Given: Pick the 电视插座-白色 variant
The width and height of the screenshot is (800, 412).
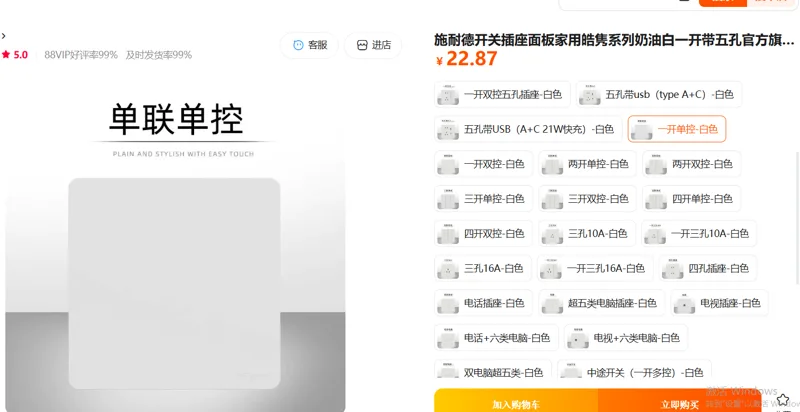Looking at the screenshot, I should pos(719,302).
